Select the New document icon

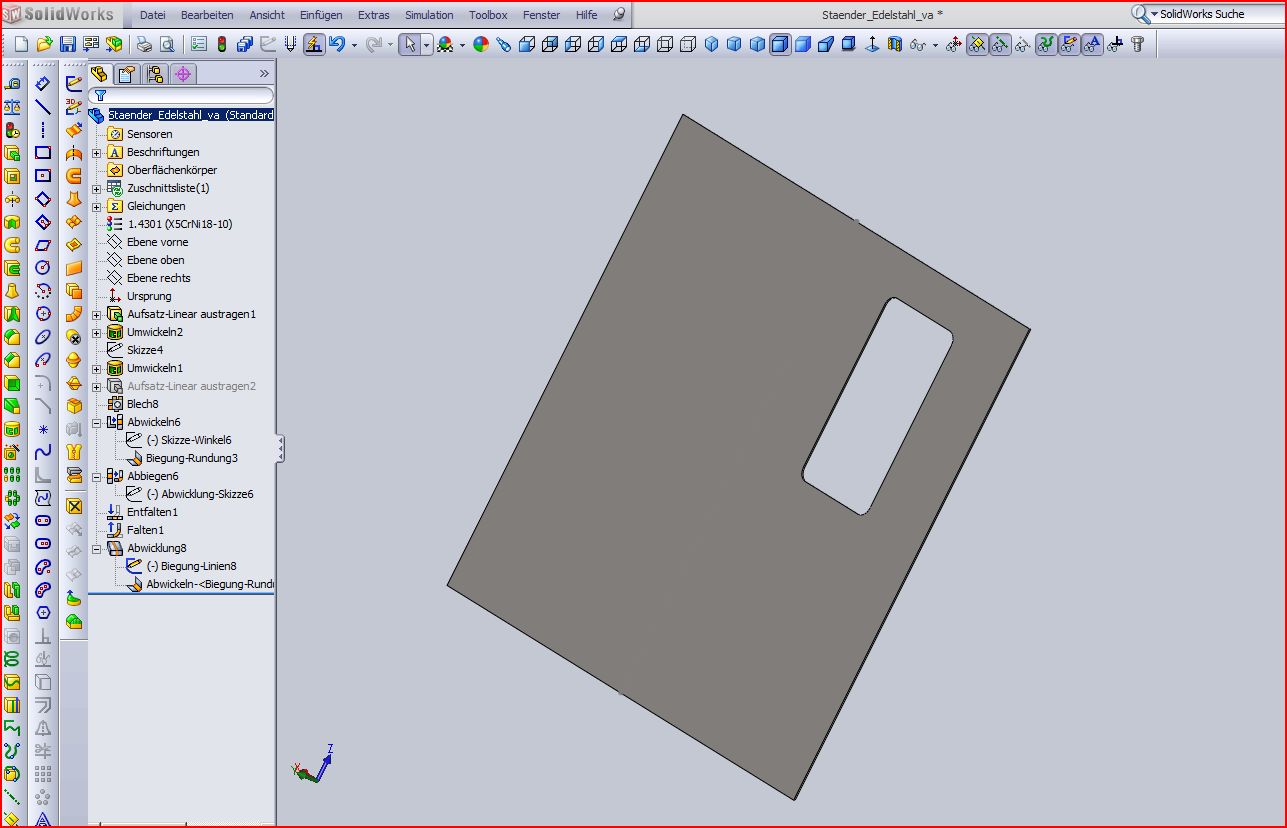(21, 44)
